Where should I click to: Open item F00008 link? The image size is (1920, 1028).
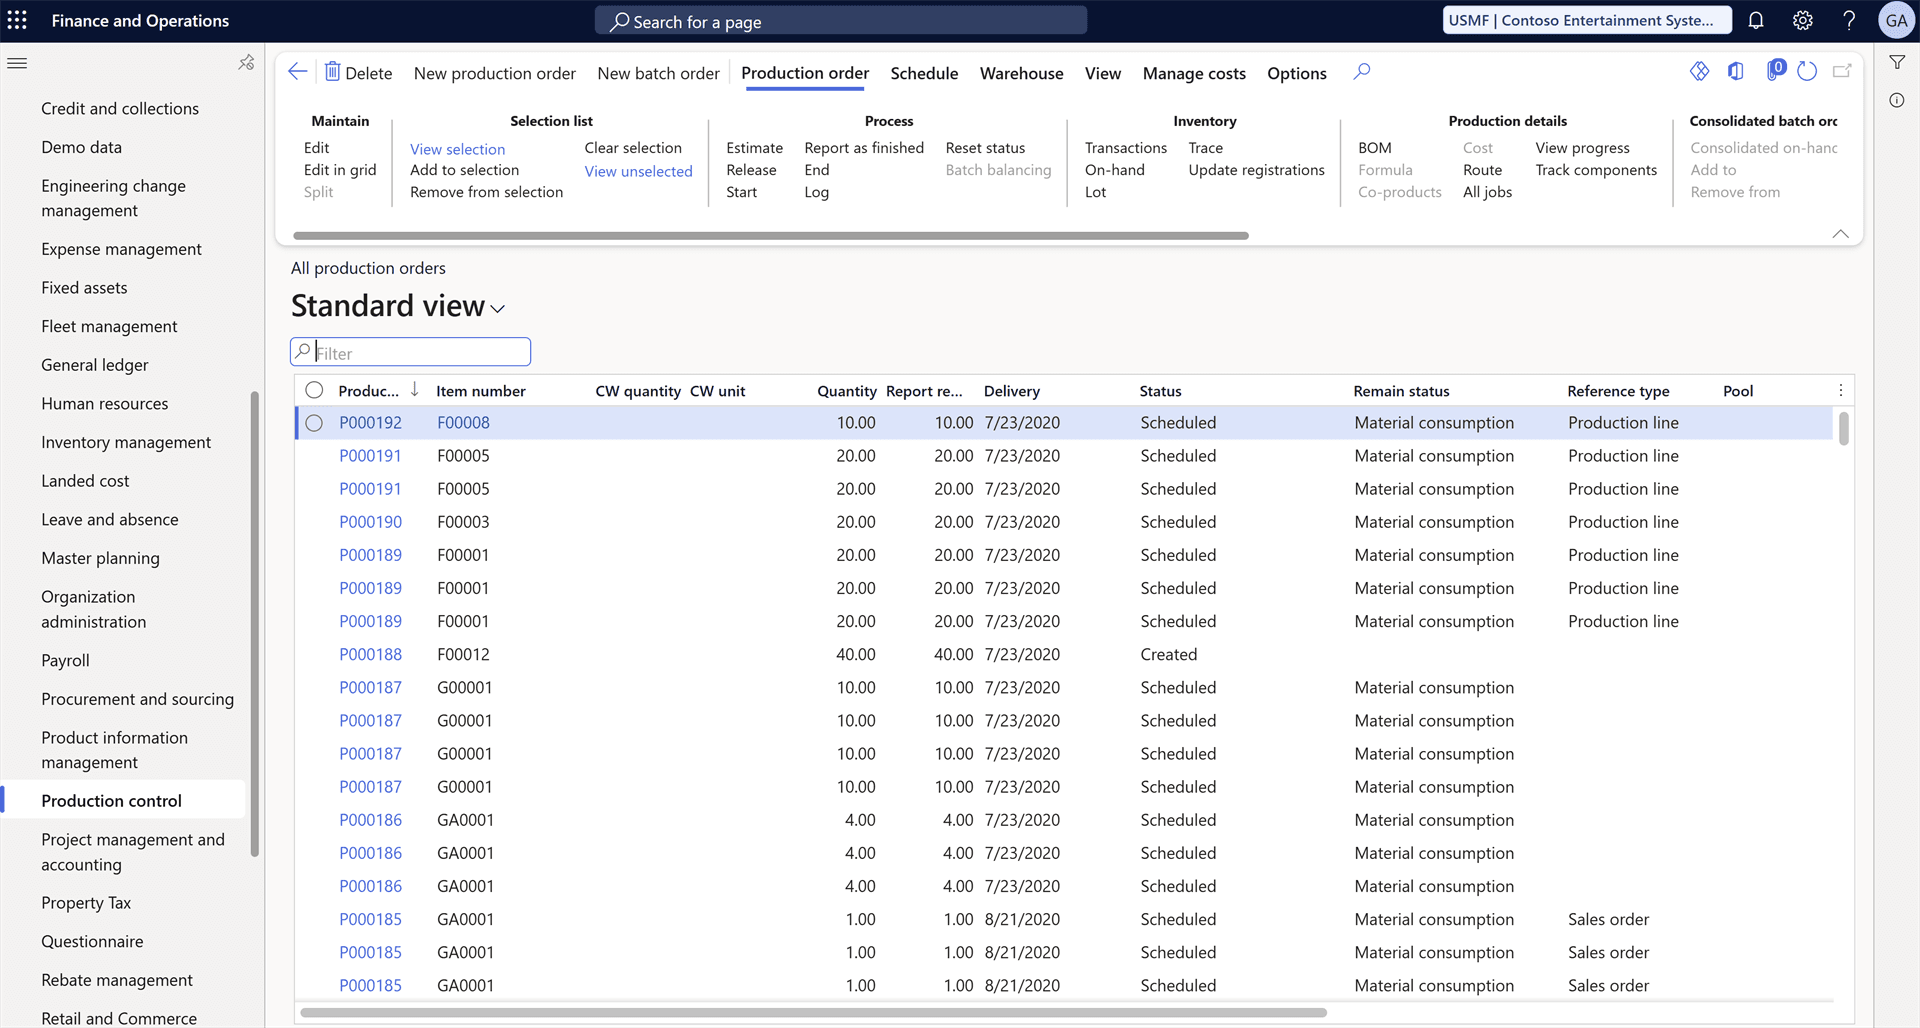tap(463, 423)
